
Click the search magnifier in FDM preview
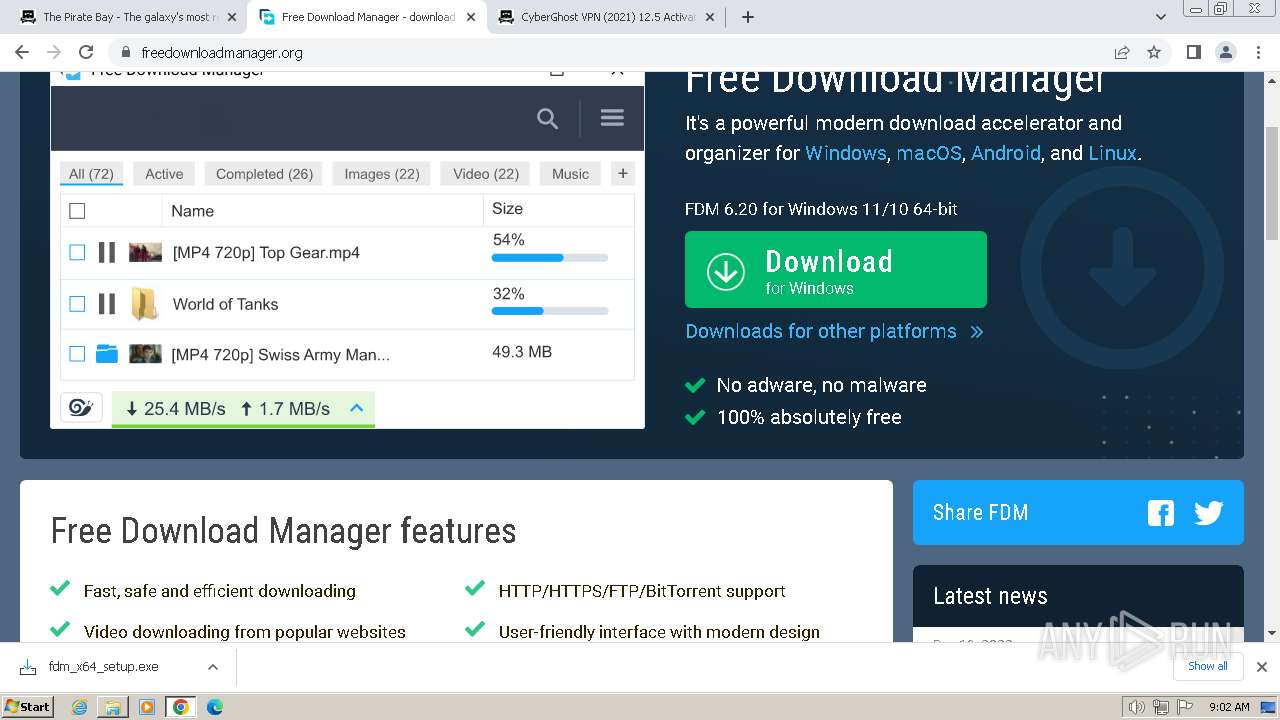pos(547,119)
